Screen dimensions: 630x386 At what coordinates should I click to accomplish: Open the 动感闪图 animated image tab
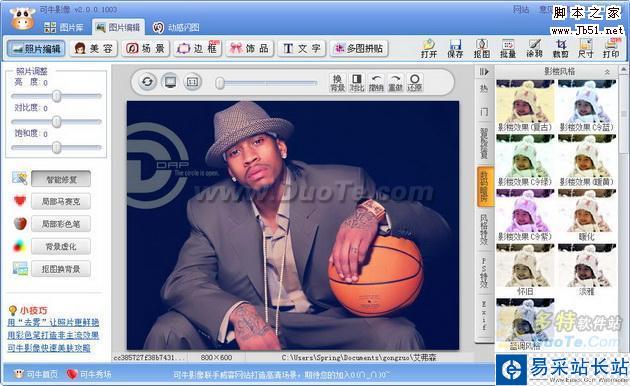[176, 27]
